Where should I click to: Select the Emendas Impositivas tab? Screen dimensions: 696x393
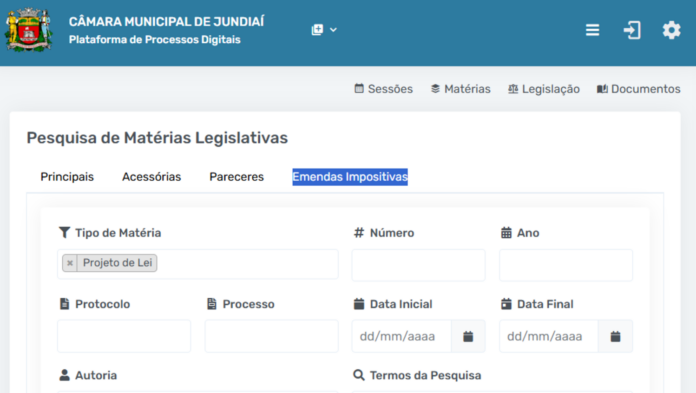[350, 177]
